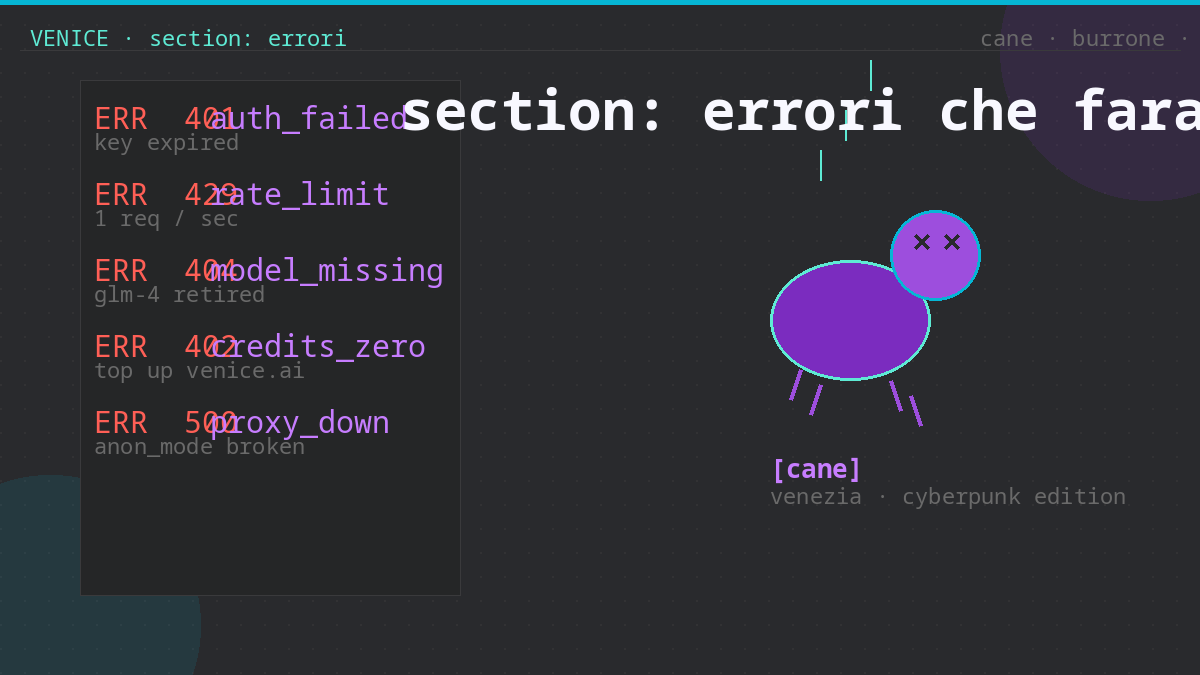Click the dog's rear leg lines

click(x=906, y=403)
